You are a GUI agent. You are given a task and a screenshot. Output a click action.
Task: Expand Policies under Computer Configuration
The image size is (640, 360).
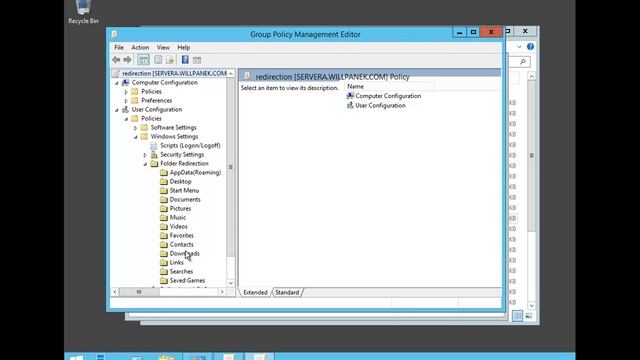click(x=126, y=92)
